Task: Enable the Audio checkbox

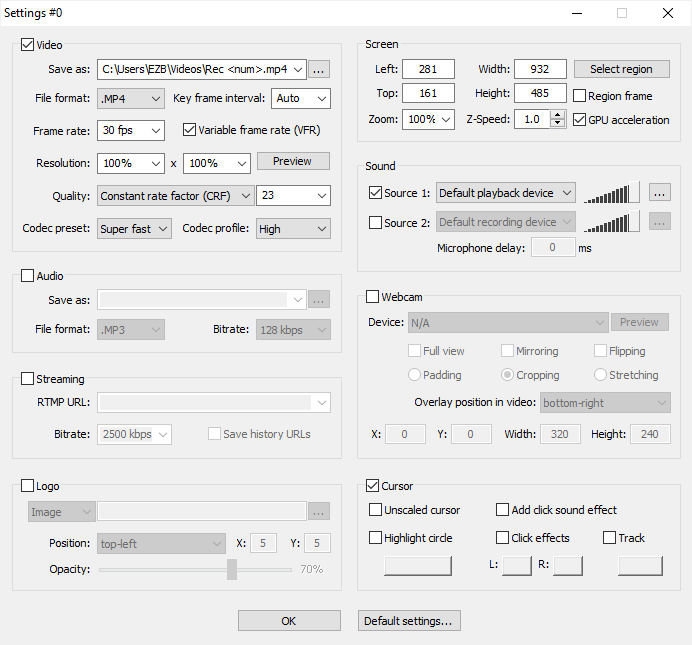Action: coord(27,276)
